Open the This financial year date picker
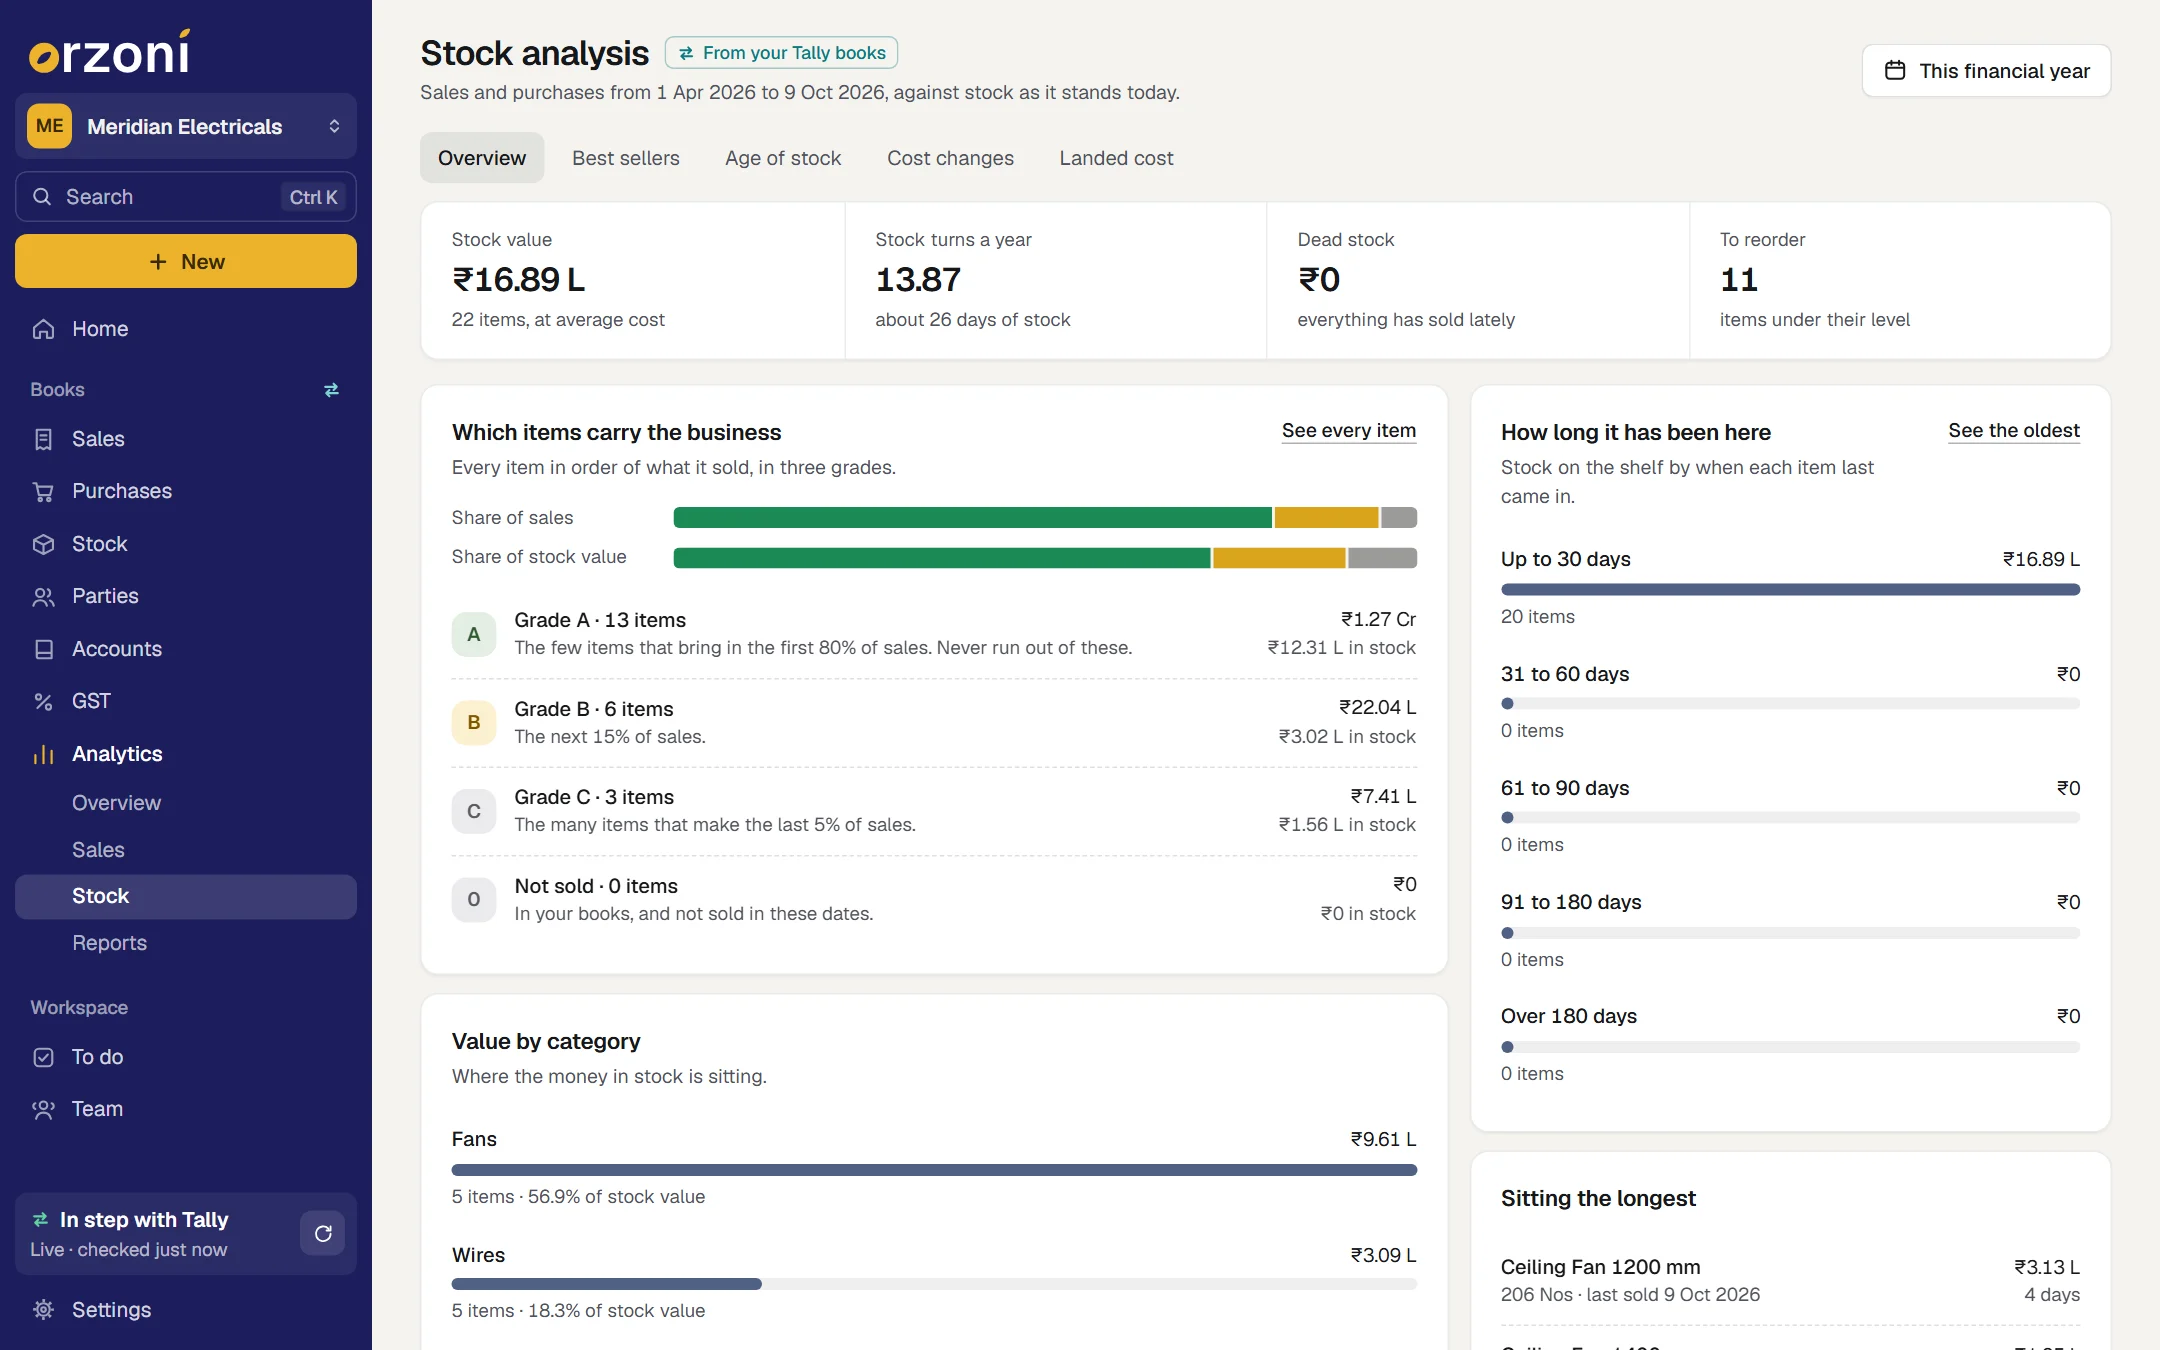Viewport: 2160px width, 1350px height. (1986, 71)
